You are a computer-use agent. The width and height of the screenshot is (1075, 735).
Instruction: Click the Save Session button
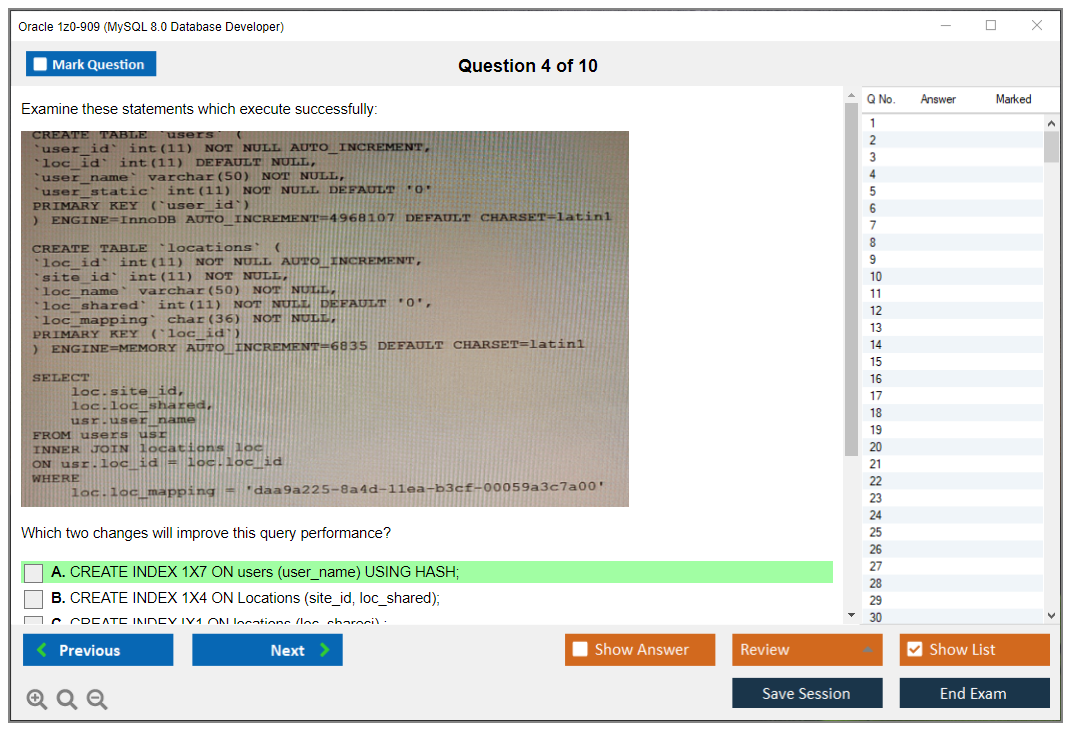pyautogui.click(x=807, y=694)
